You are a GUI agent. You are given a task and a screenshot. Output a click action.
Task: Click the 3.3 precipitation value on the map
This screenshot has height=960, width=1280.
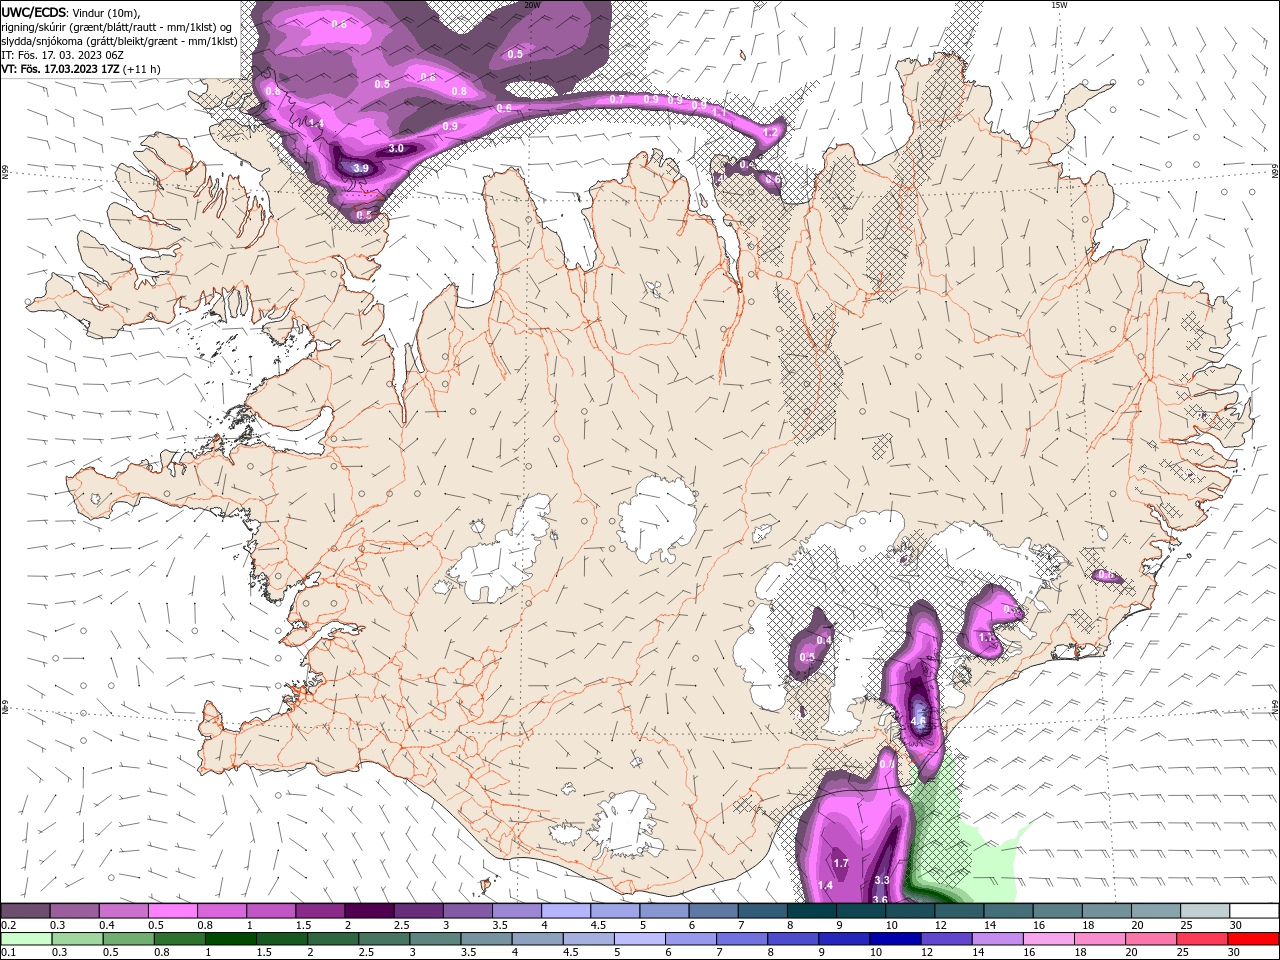[x=882, y=880]
